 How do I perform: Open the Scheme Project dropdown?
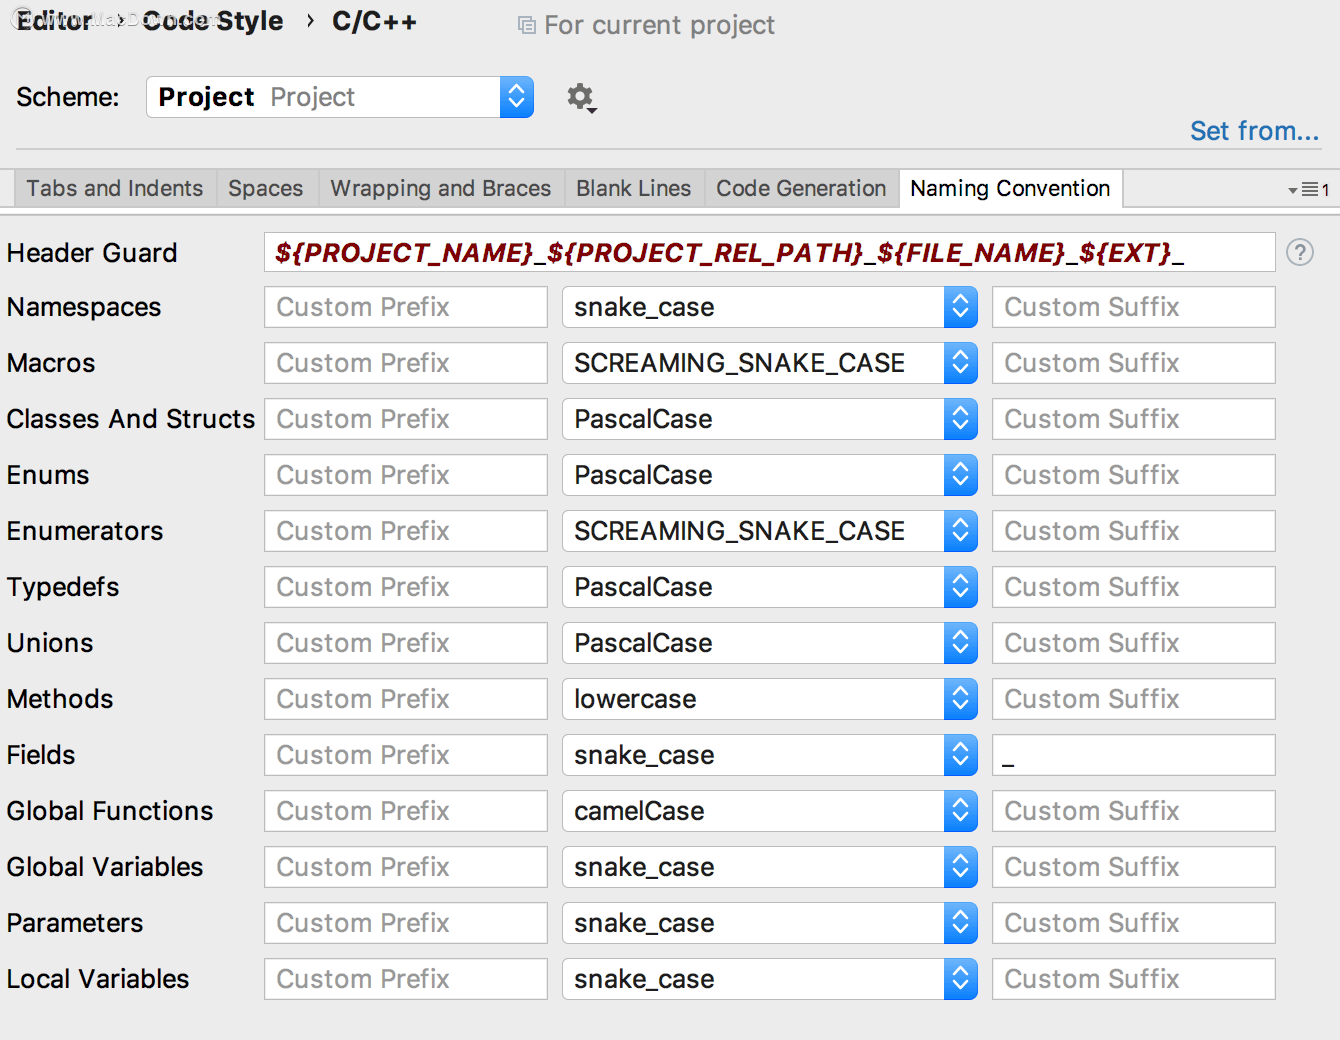[340, 97]
